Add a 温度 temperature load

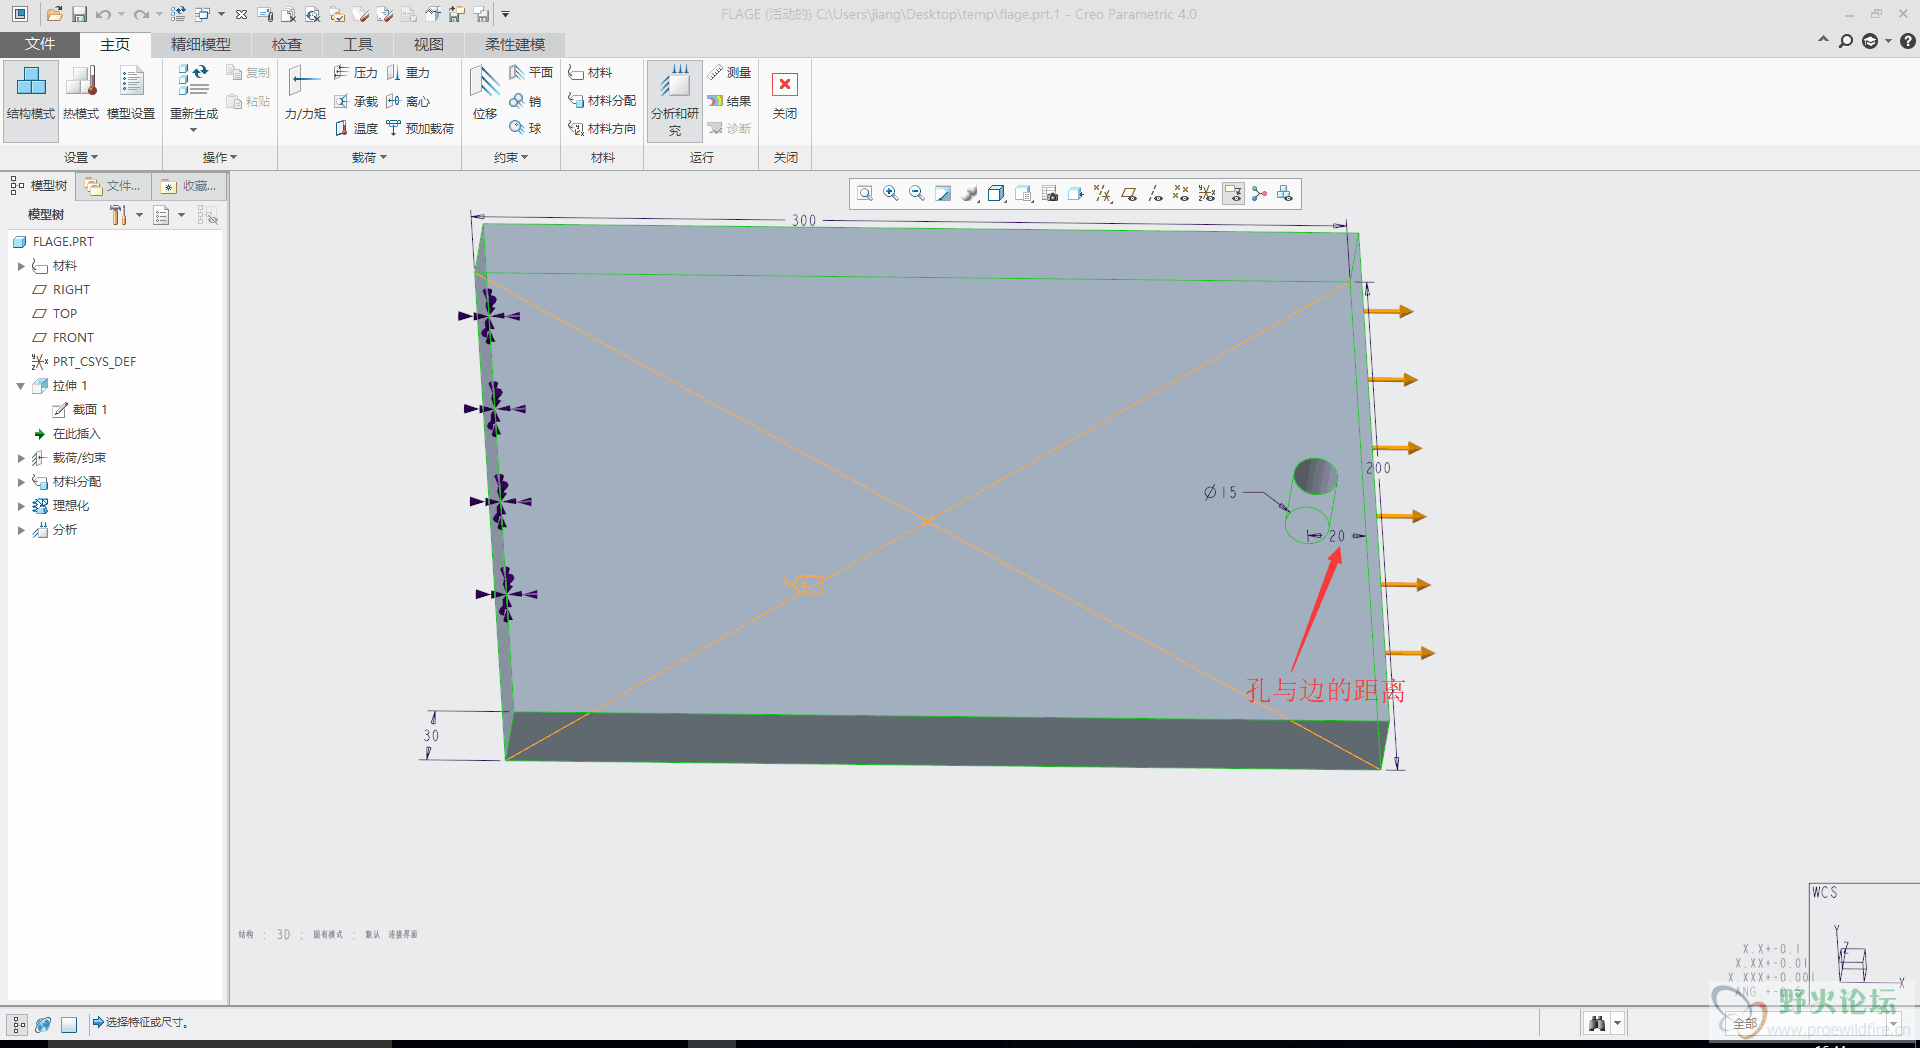point(355,128)
